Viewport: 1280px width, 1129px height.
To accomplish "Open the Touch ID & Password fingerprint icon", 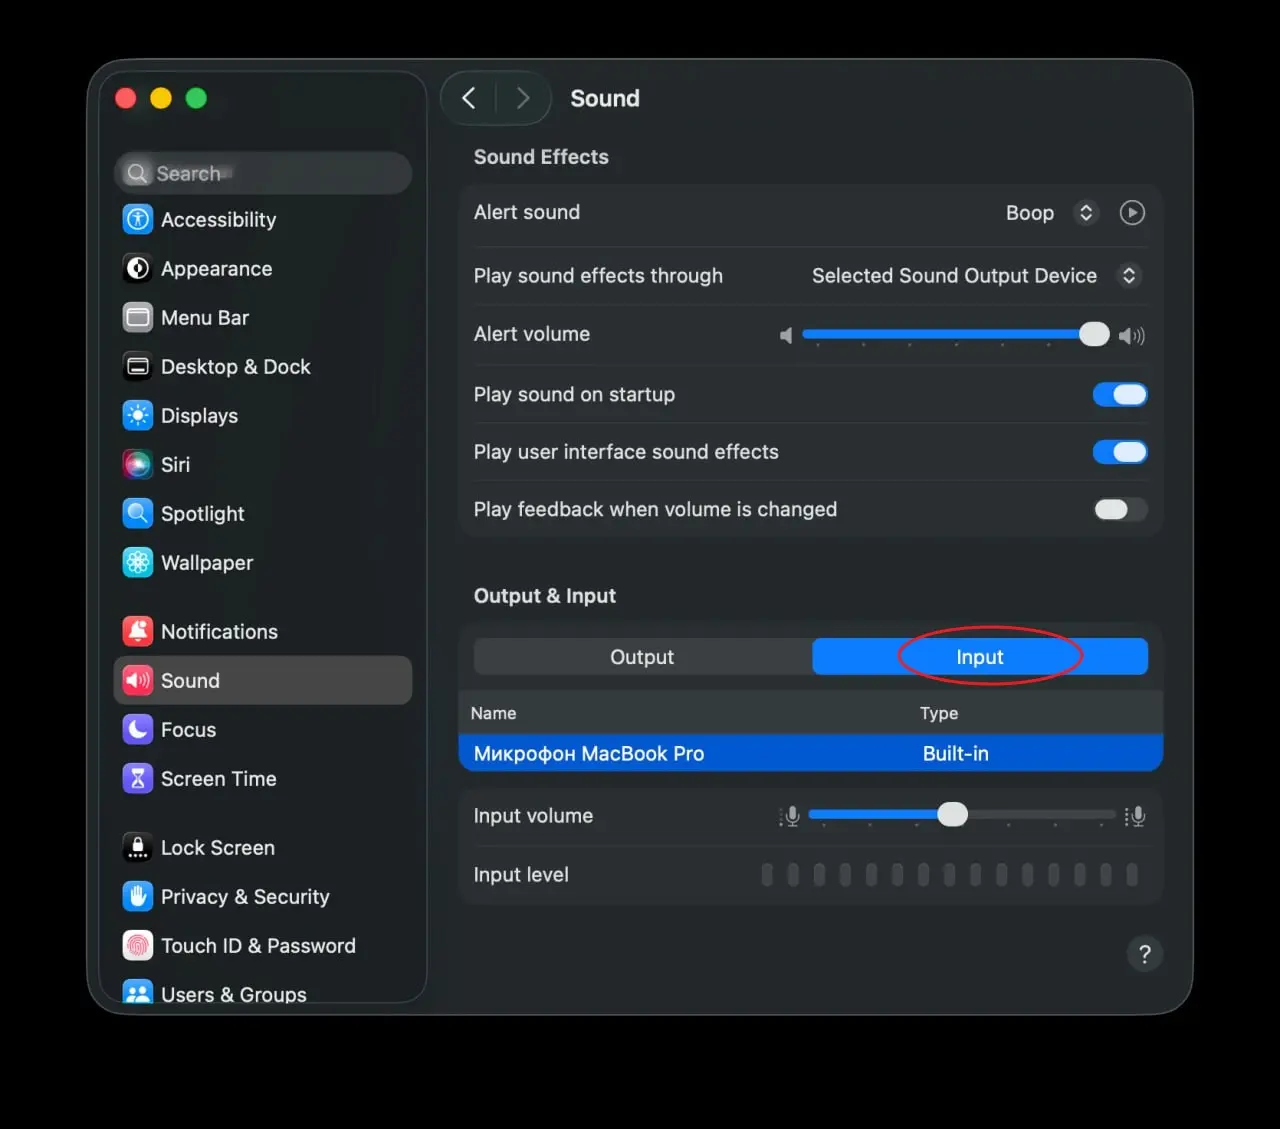I will [138, 945].
